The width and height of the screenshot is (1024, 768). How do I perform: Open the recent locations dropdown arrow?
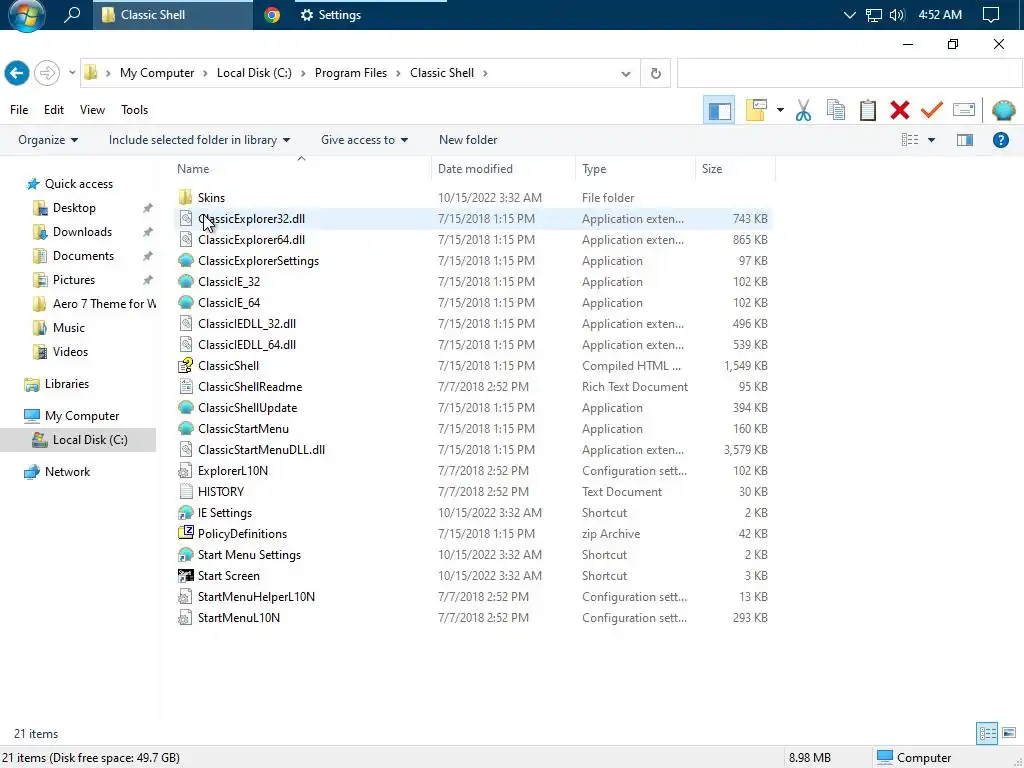72,73
